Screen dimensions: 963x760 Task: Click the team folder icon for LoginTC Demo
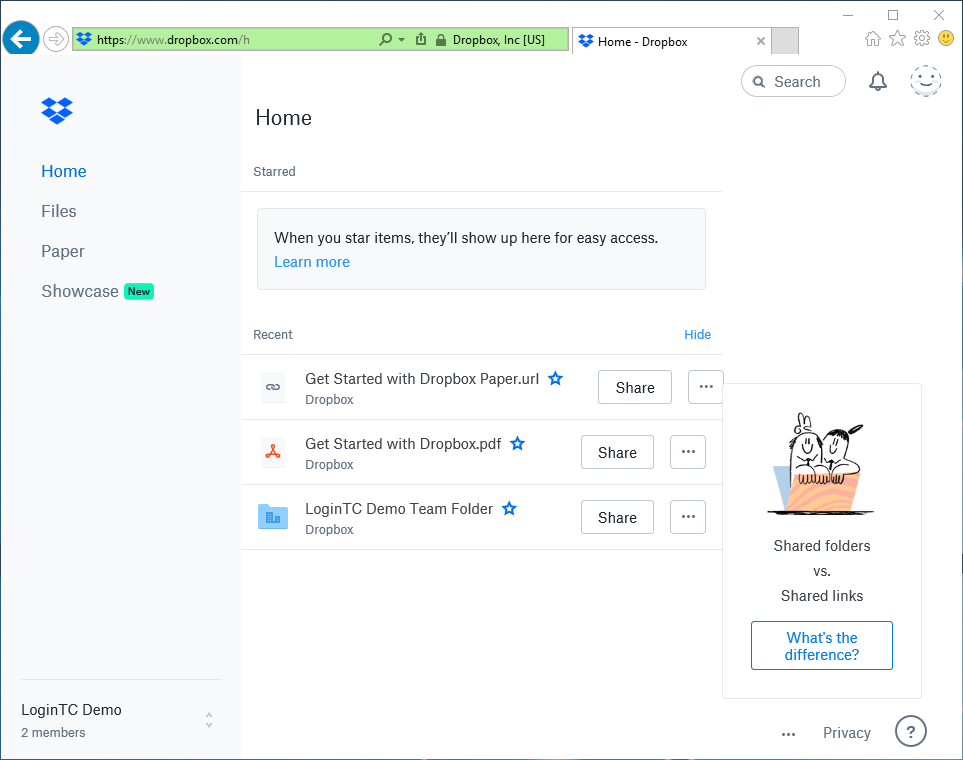click(273, 517)
